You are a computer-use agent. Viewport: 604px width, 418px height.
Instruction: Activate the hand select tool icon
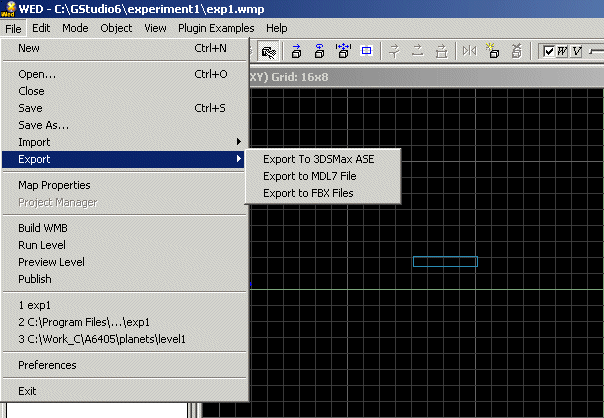tap(268, 50)
